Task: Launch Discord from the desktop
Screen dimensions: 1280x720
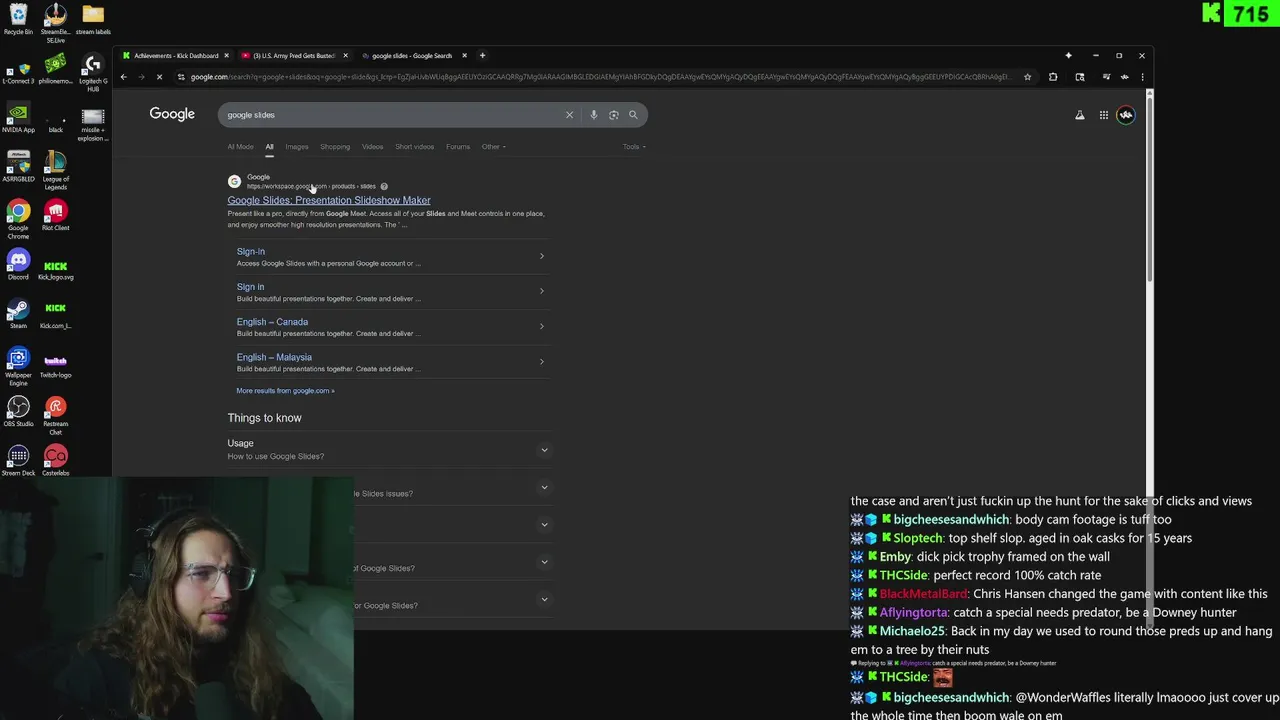Action: pos(18,264)
